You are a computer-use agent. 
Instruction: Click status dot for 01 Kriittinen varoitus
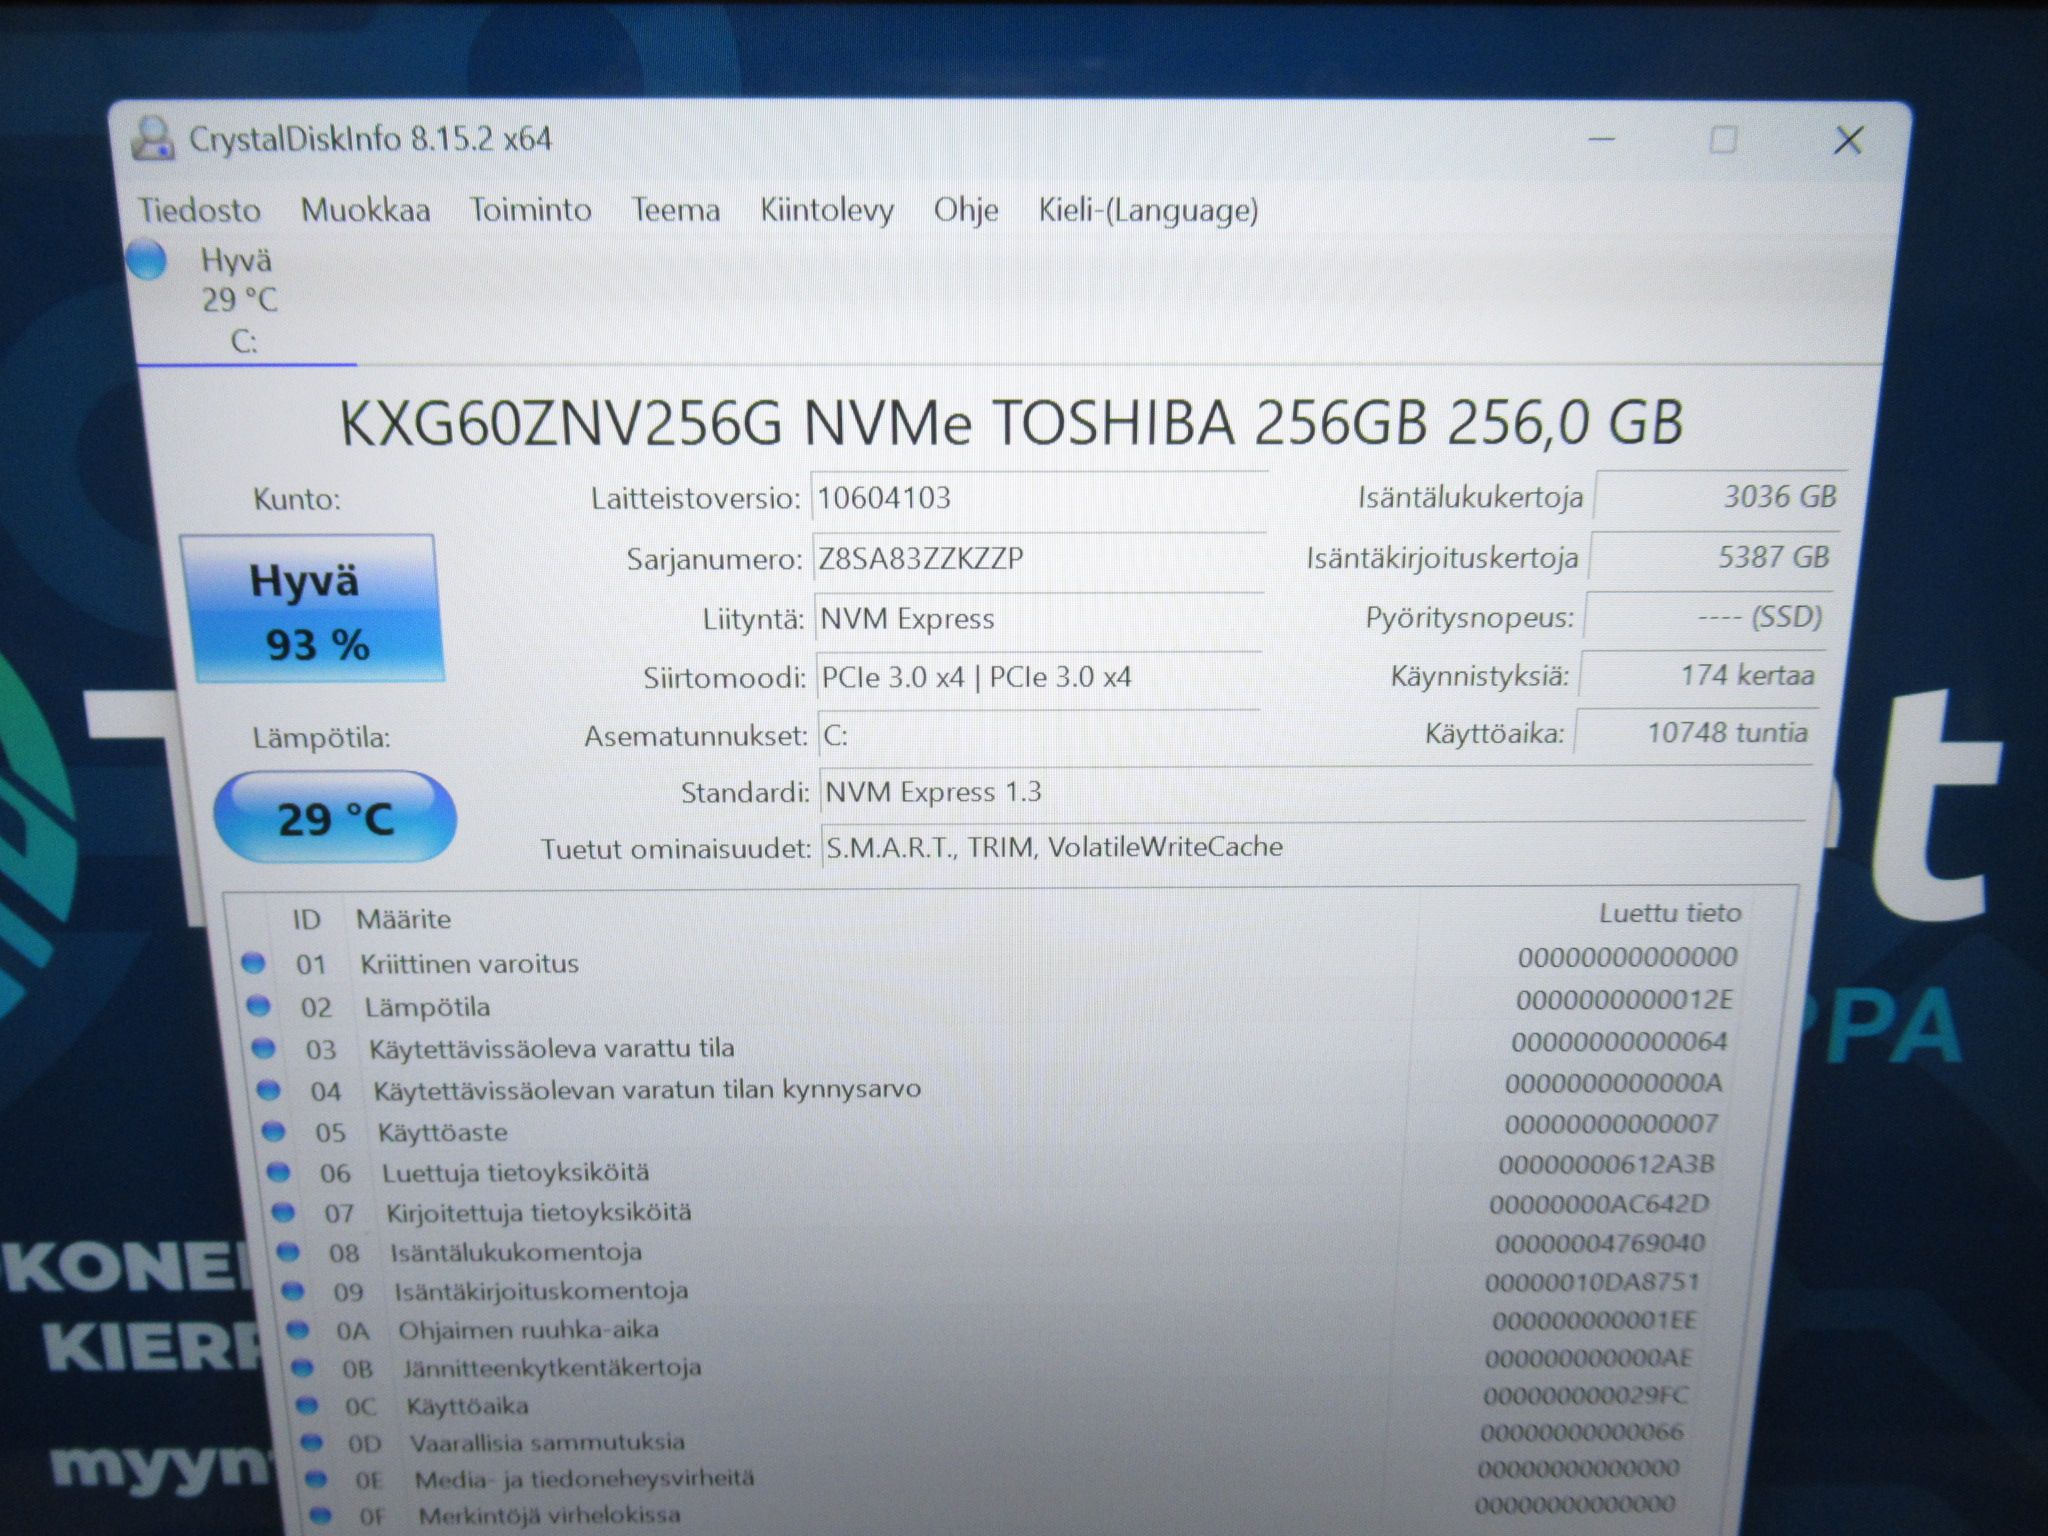[x=253, y=963]
